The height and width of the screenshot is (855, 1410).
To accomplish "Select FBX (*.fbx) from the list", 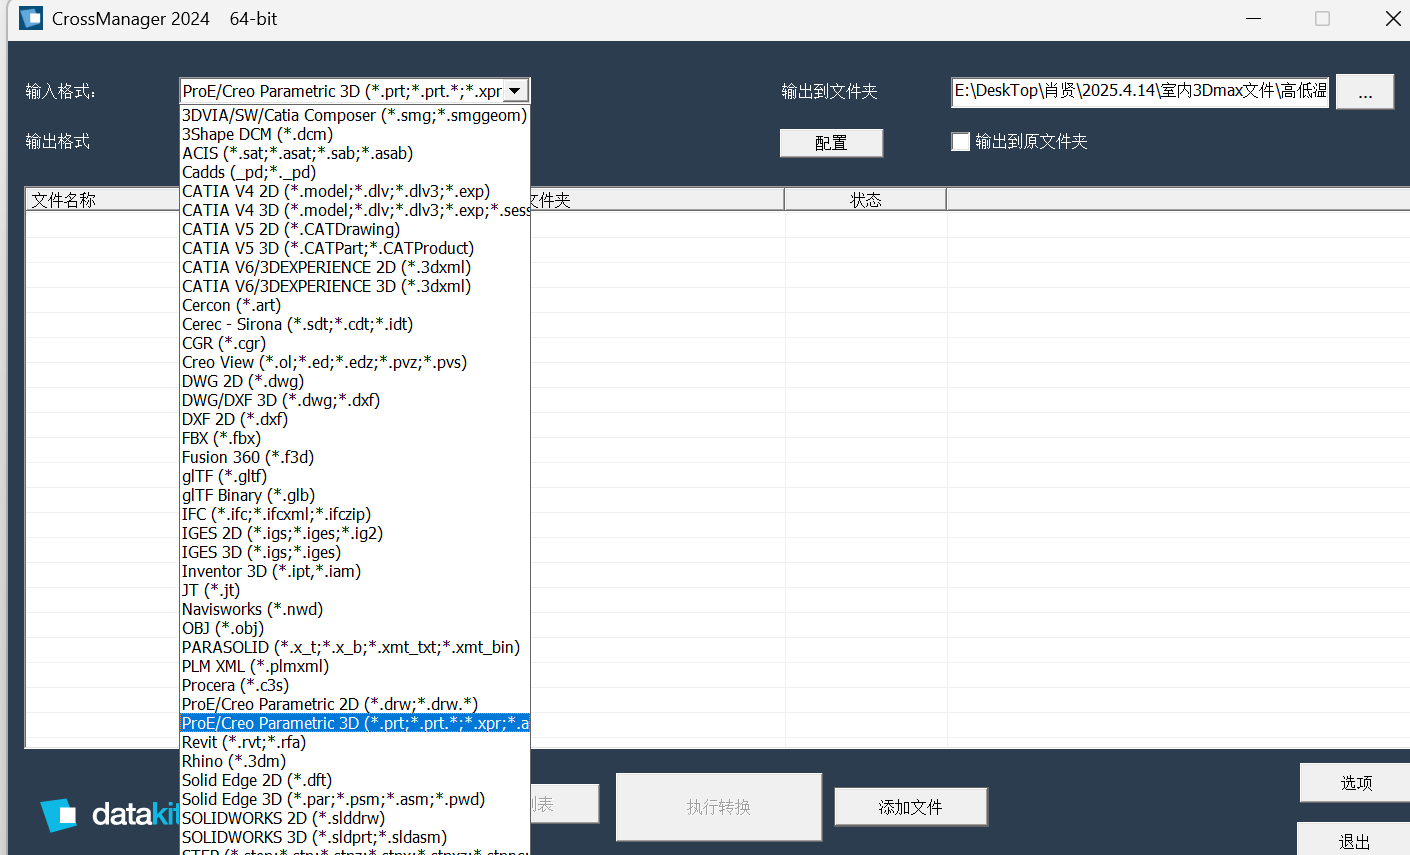I will pyautogui.click(x=221, y=438).
